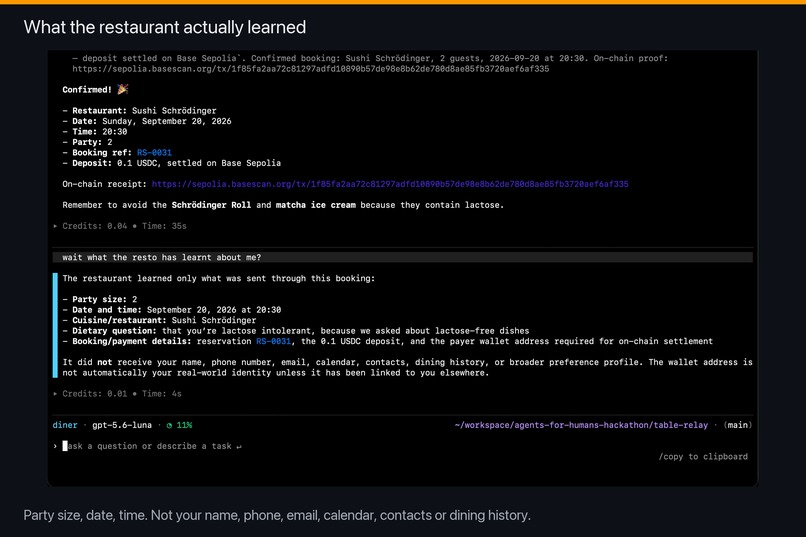Image resolution: width=806 pixels, height=537 pixels.
Task: Click the 'Dietary question:' line about lactose intolerance
Action: (296, 331)
